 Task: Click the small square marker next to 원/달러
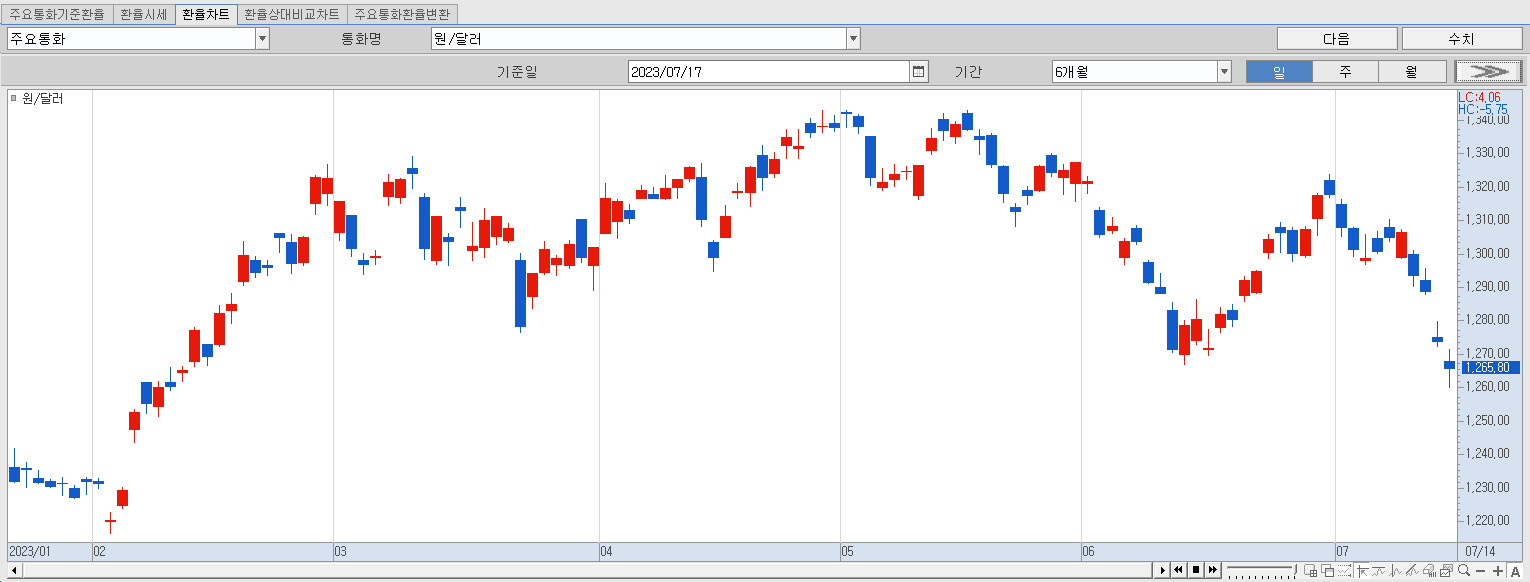pyautogui.click(x=13, y=98)
